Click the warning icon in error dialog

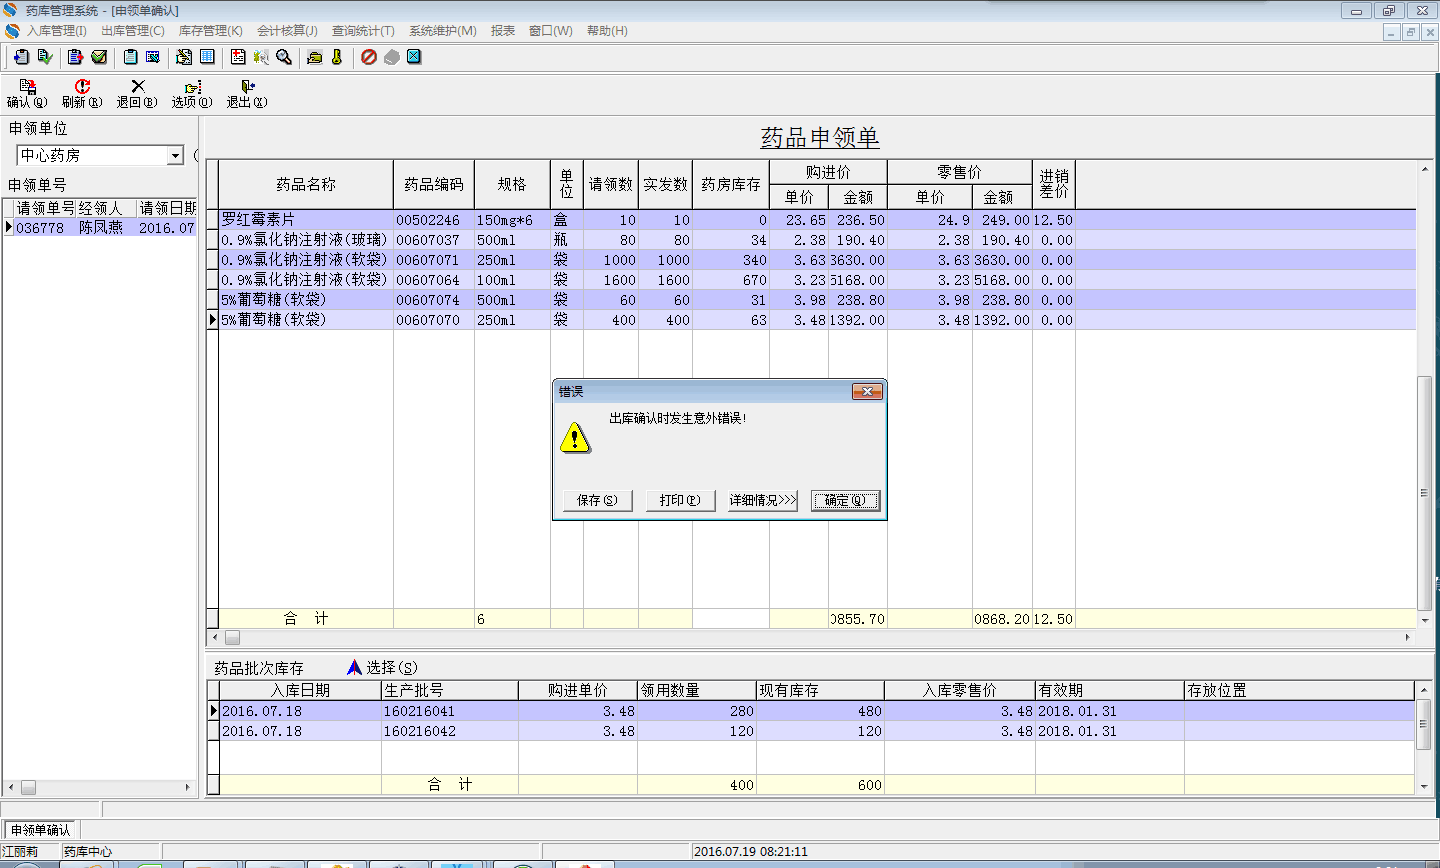(575, 438)
